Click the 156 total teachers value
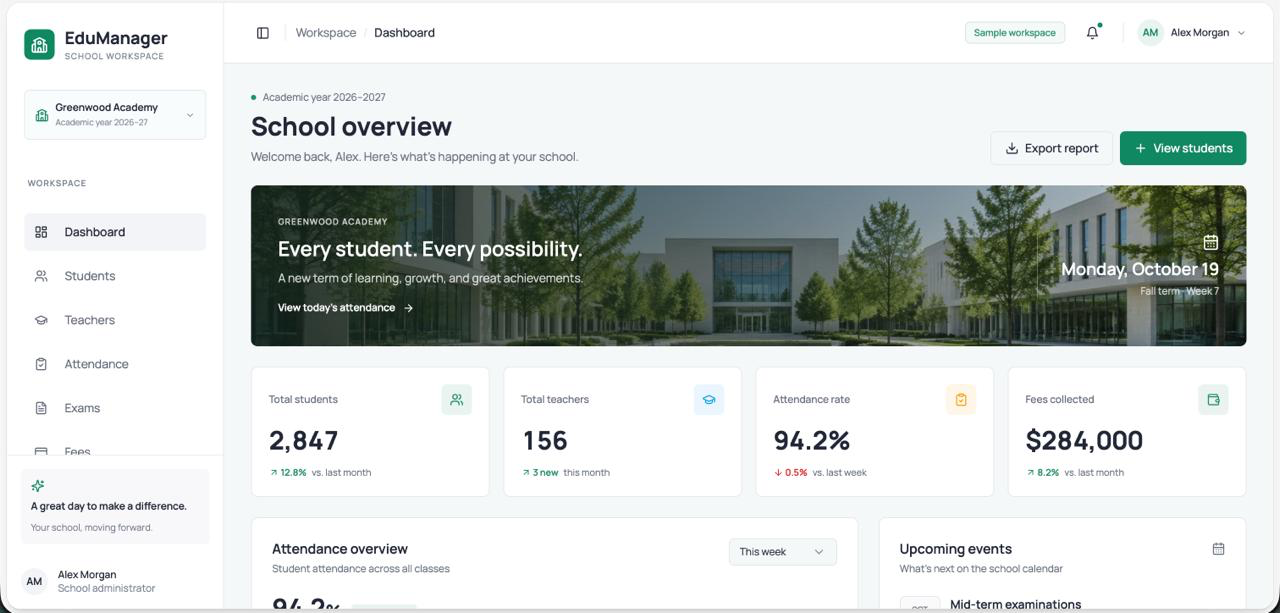This screenshot has width=1280, height=613. (x=545, y=440)
